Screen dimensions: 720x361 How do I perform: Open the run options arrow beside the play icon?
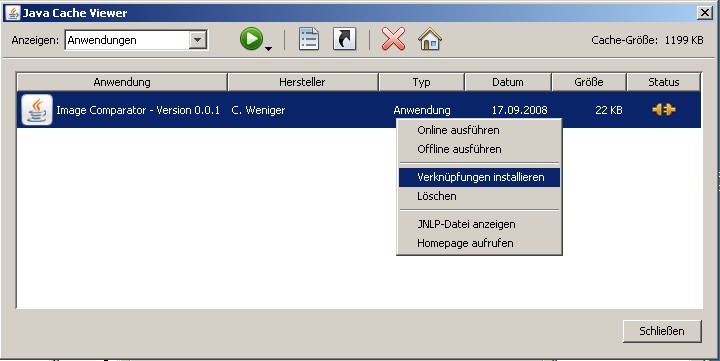pyautogui.click(x=269, y=48)
